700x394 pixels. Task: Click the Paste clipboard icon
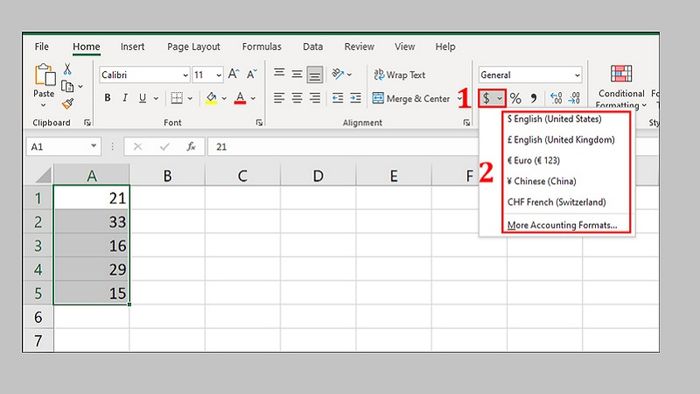click(x=44, y=75)
